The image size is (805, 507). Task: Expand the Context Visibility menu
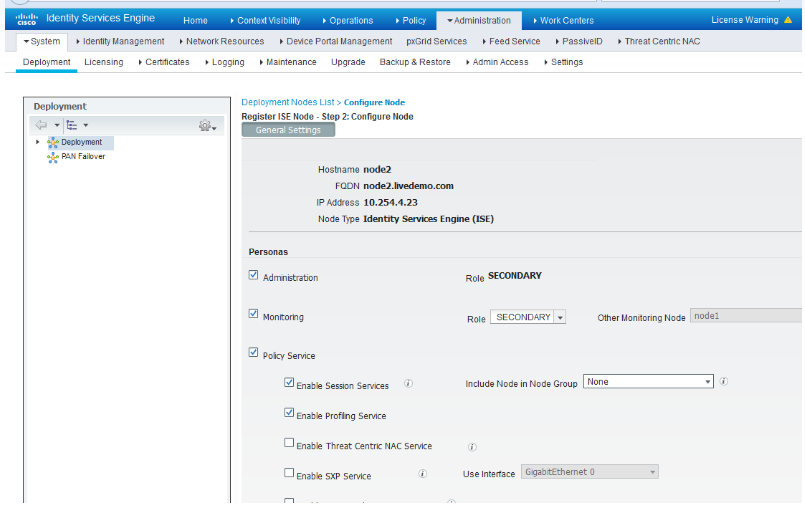(265, 21)
